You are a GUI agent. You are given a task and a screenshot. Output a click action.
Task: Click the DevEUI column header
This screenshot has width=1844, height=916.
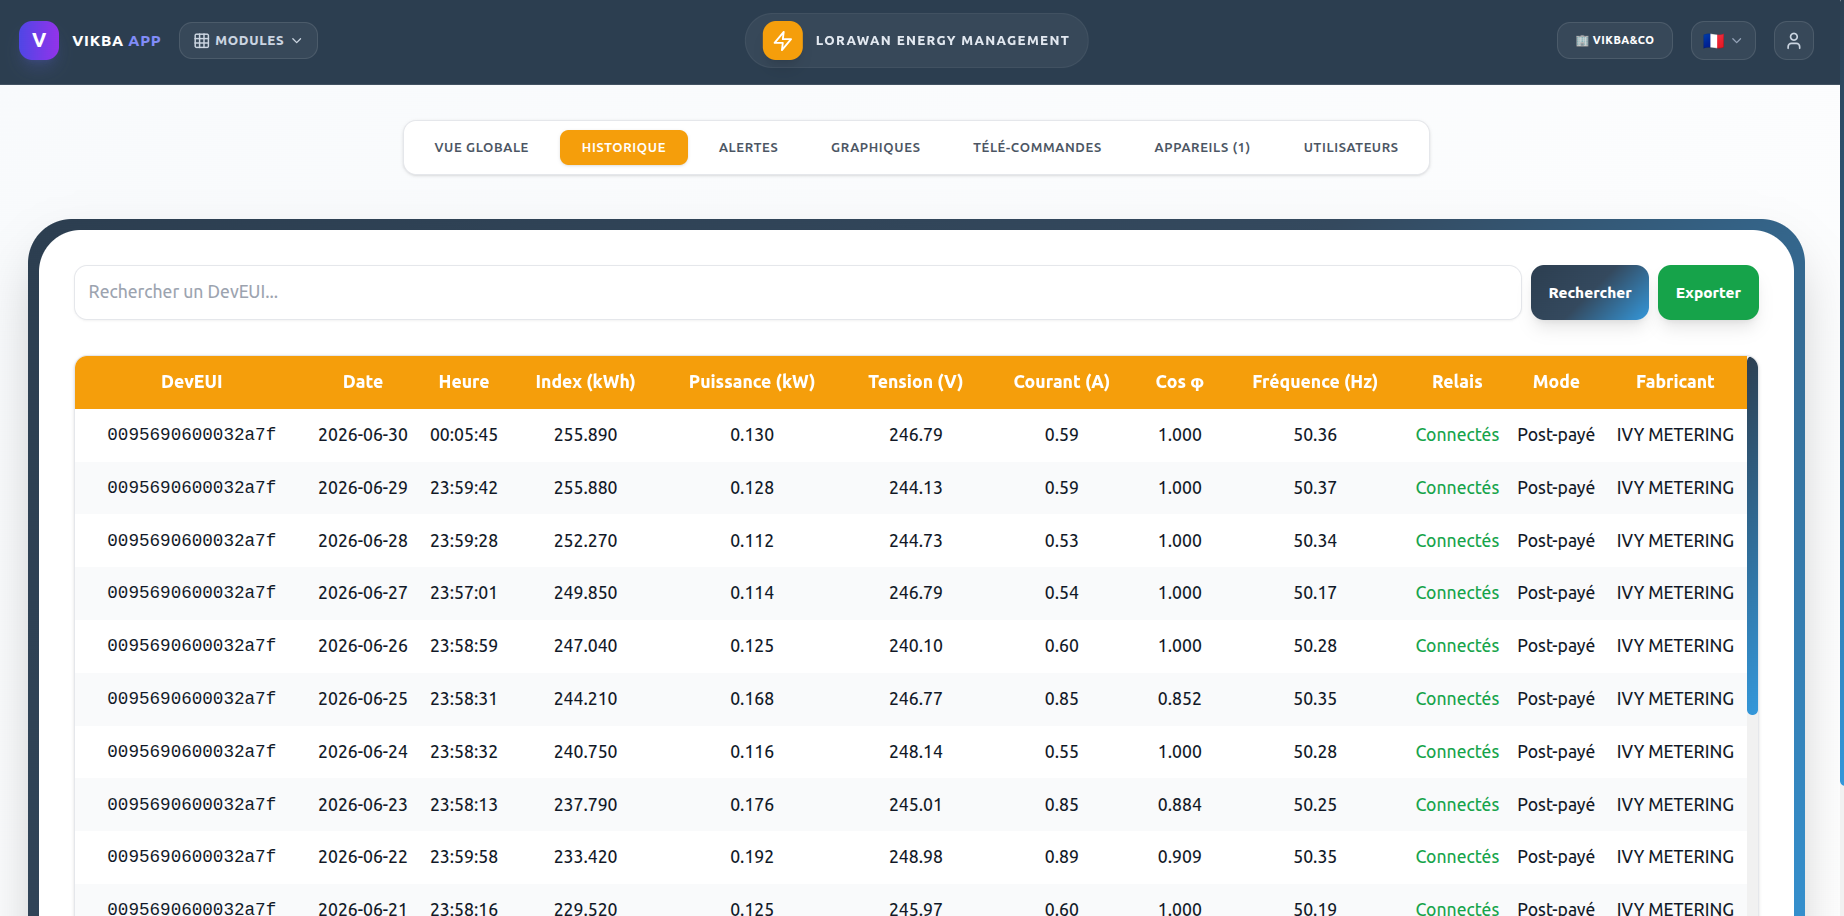(x=192, y=382)
